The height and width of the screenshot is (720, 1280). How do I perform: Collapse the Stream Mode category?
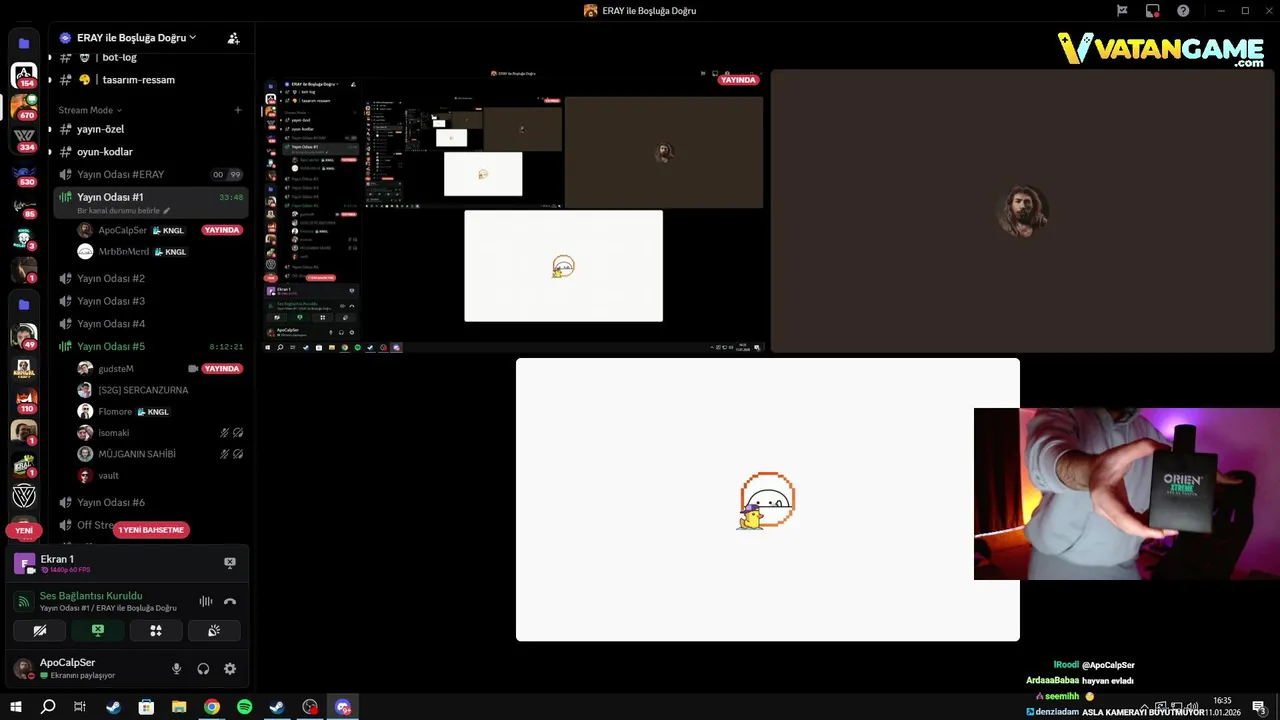tap(90, 110)
